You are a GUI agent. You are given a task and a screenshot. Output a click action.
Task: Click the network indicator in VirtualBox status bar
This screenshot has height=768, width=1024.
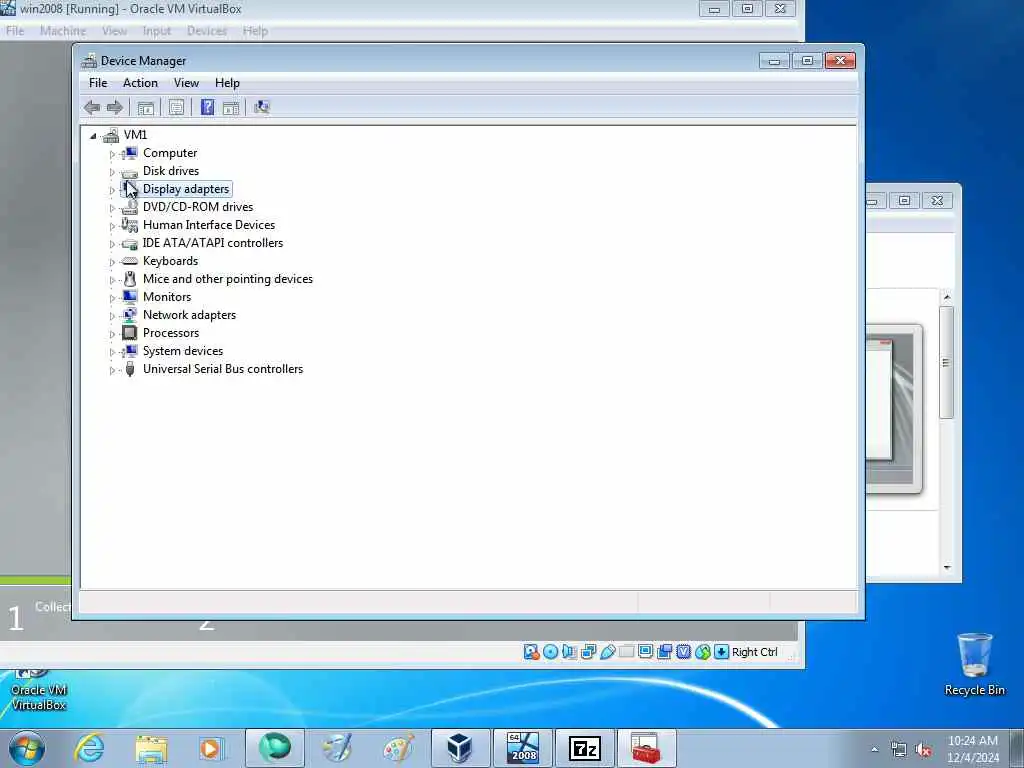tap(588, 652)
